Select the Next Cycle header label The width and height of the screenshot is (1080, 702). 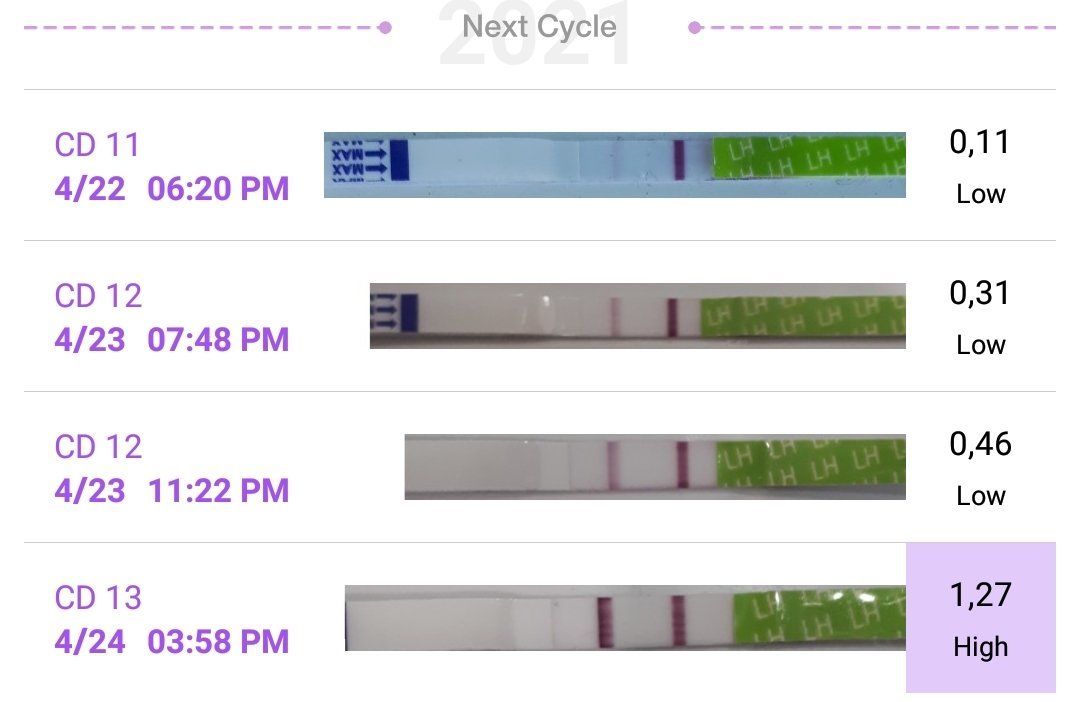(x=540, y=27)
